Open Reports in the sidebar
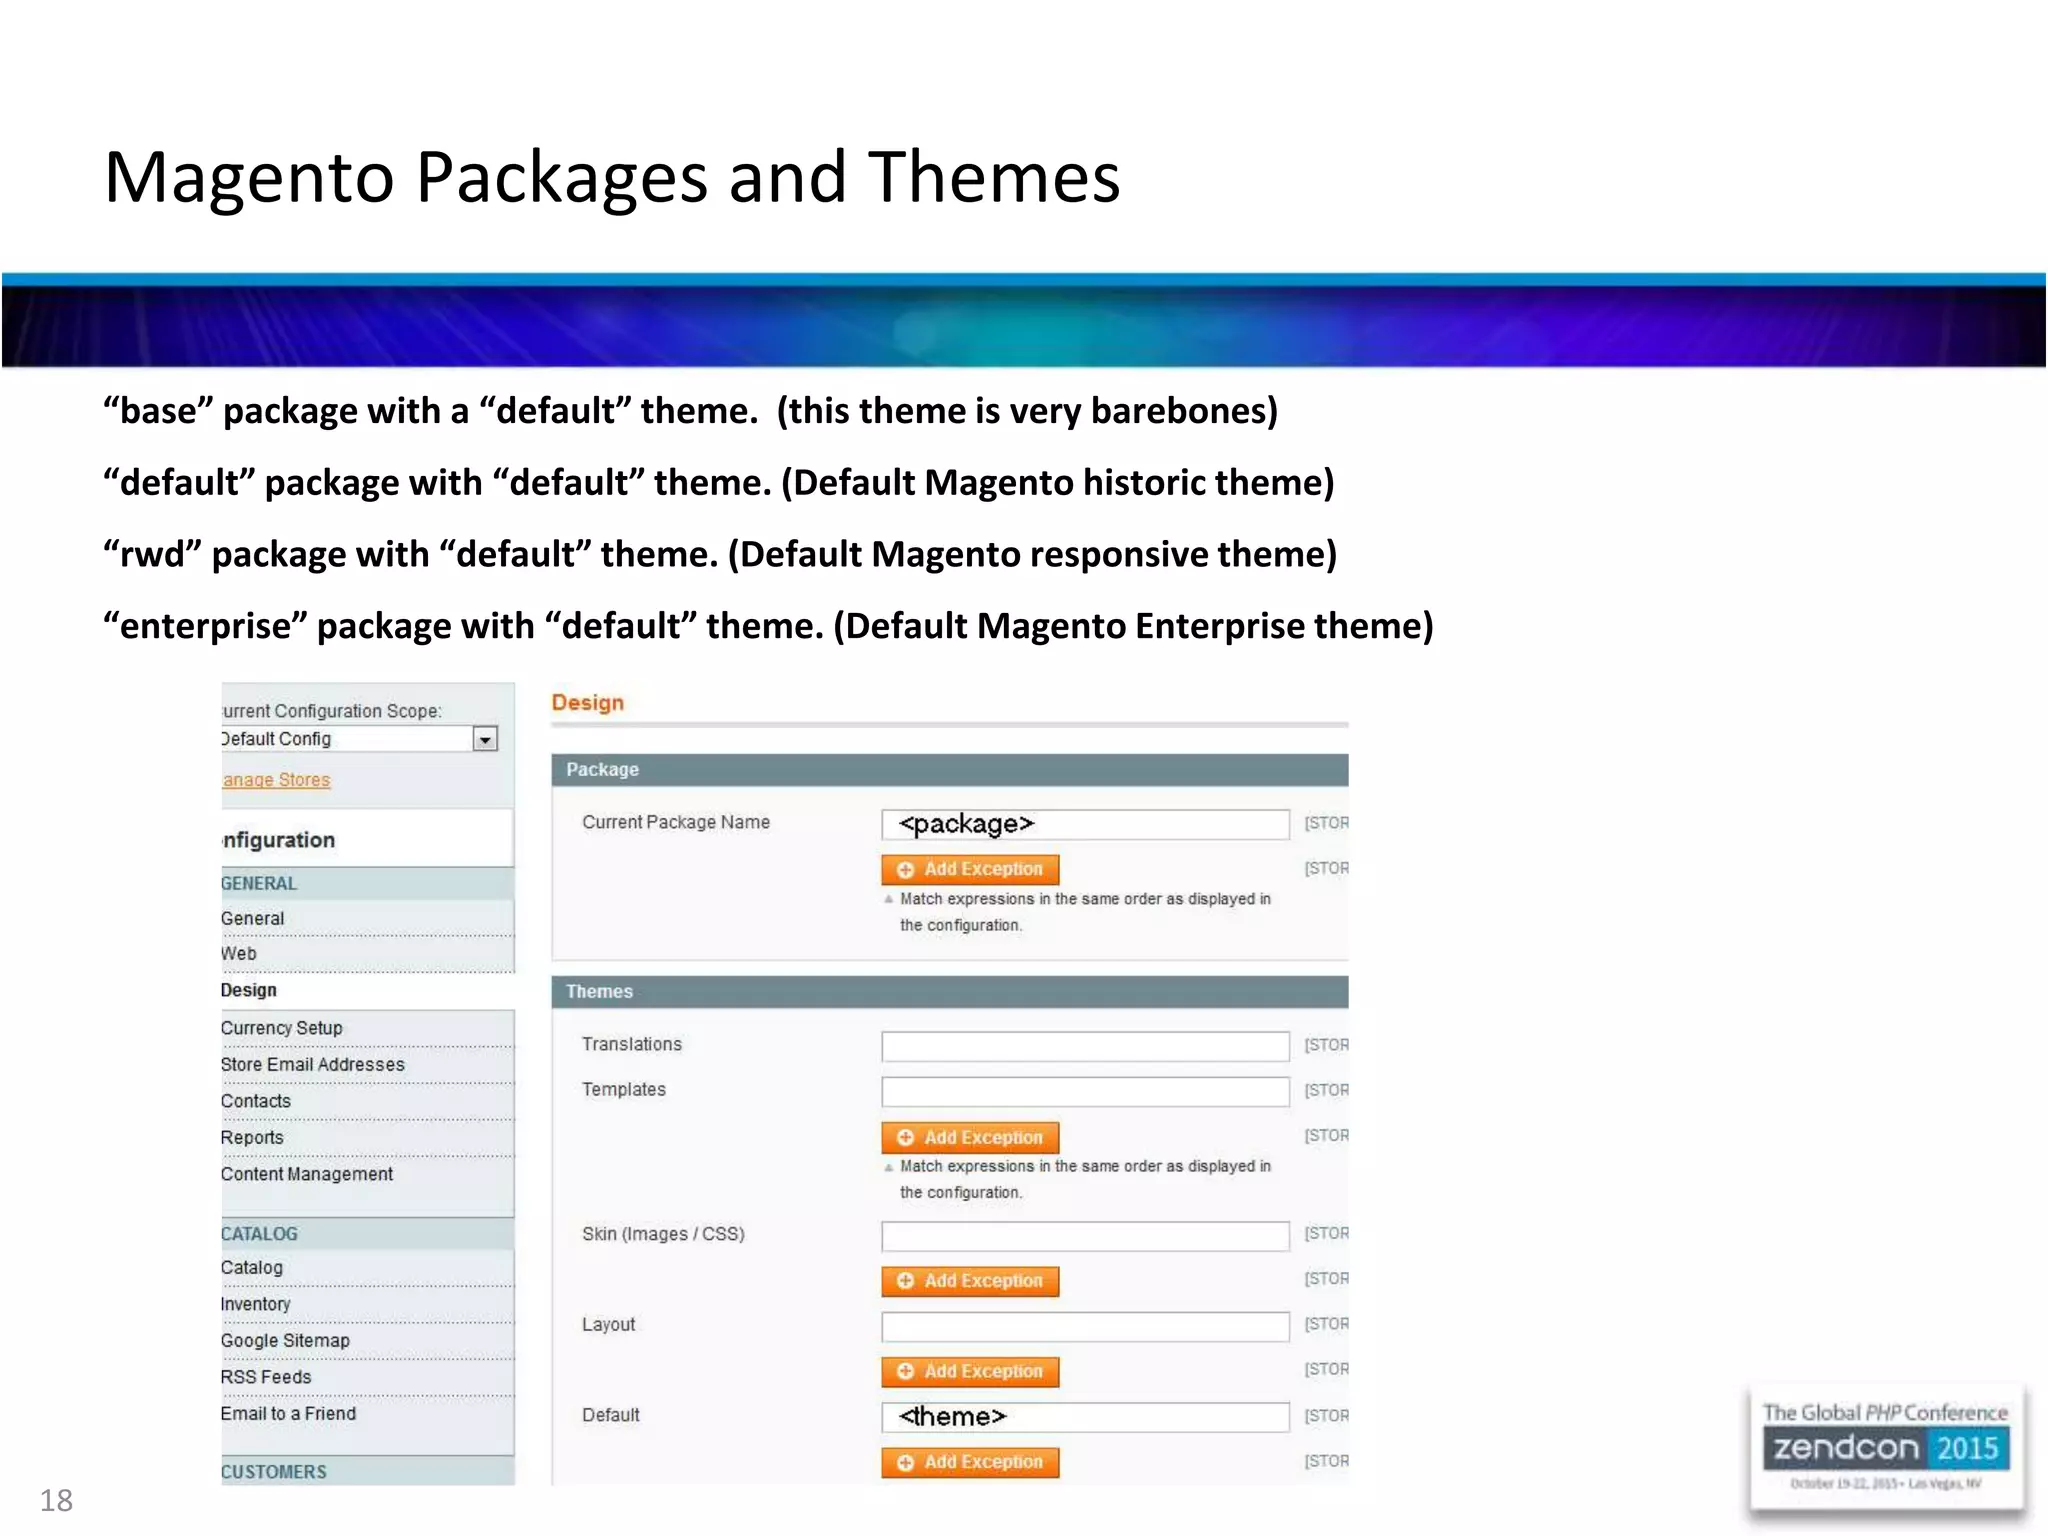The width and height of the screenshot is (2048, 1536). click(x=252, y=1138)
